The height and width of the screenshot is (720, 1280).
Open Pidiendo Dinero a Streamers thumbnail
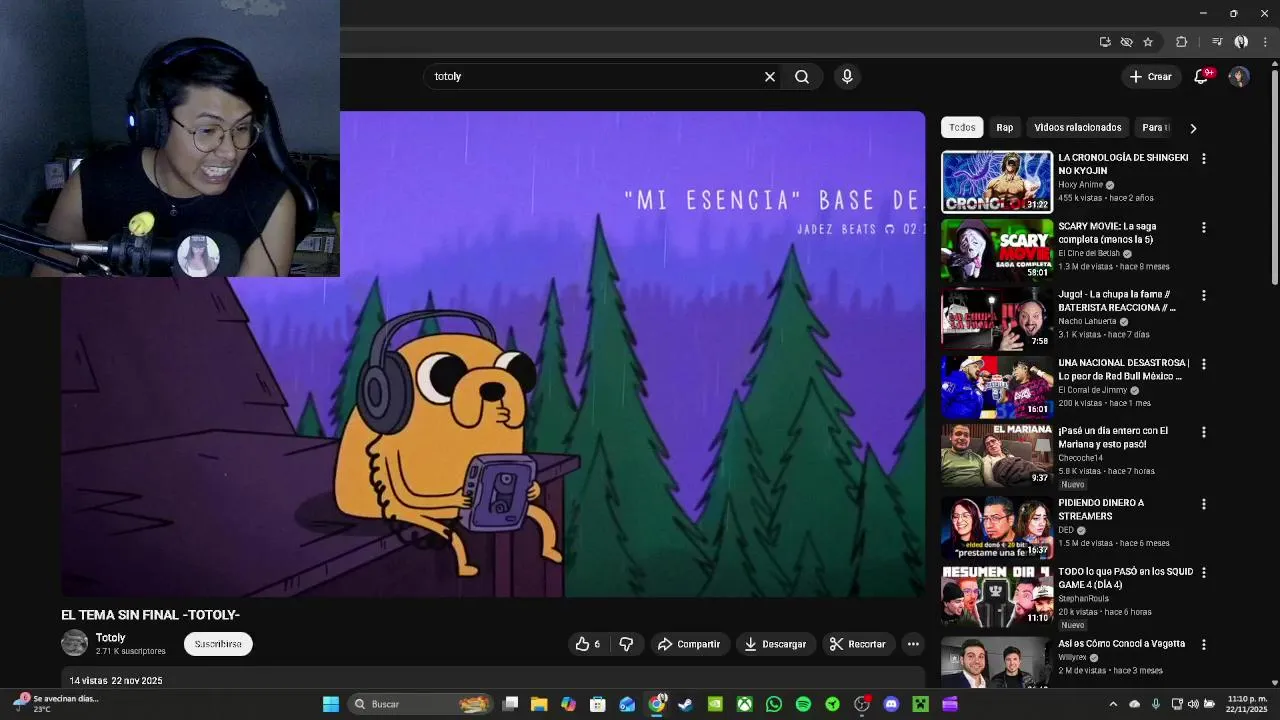pyautogui.click(x=997, y=527)
